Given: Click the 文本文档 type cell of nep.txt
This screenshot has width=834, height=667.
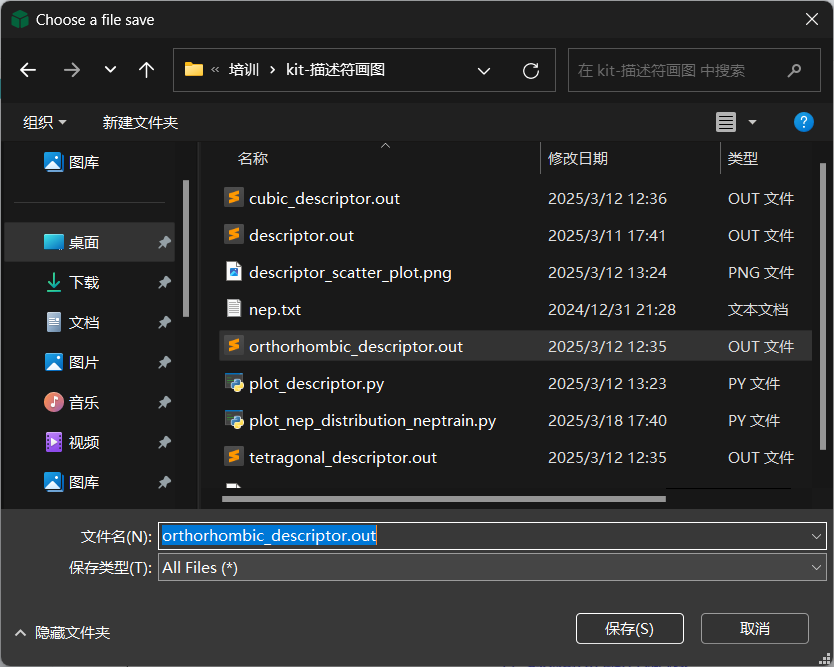Looking at the screenshot, I should [x=757, y=310].
